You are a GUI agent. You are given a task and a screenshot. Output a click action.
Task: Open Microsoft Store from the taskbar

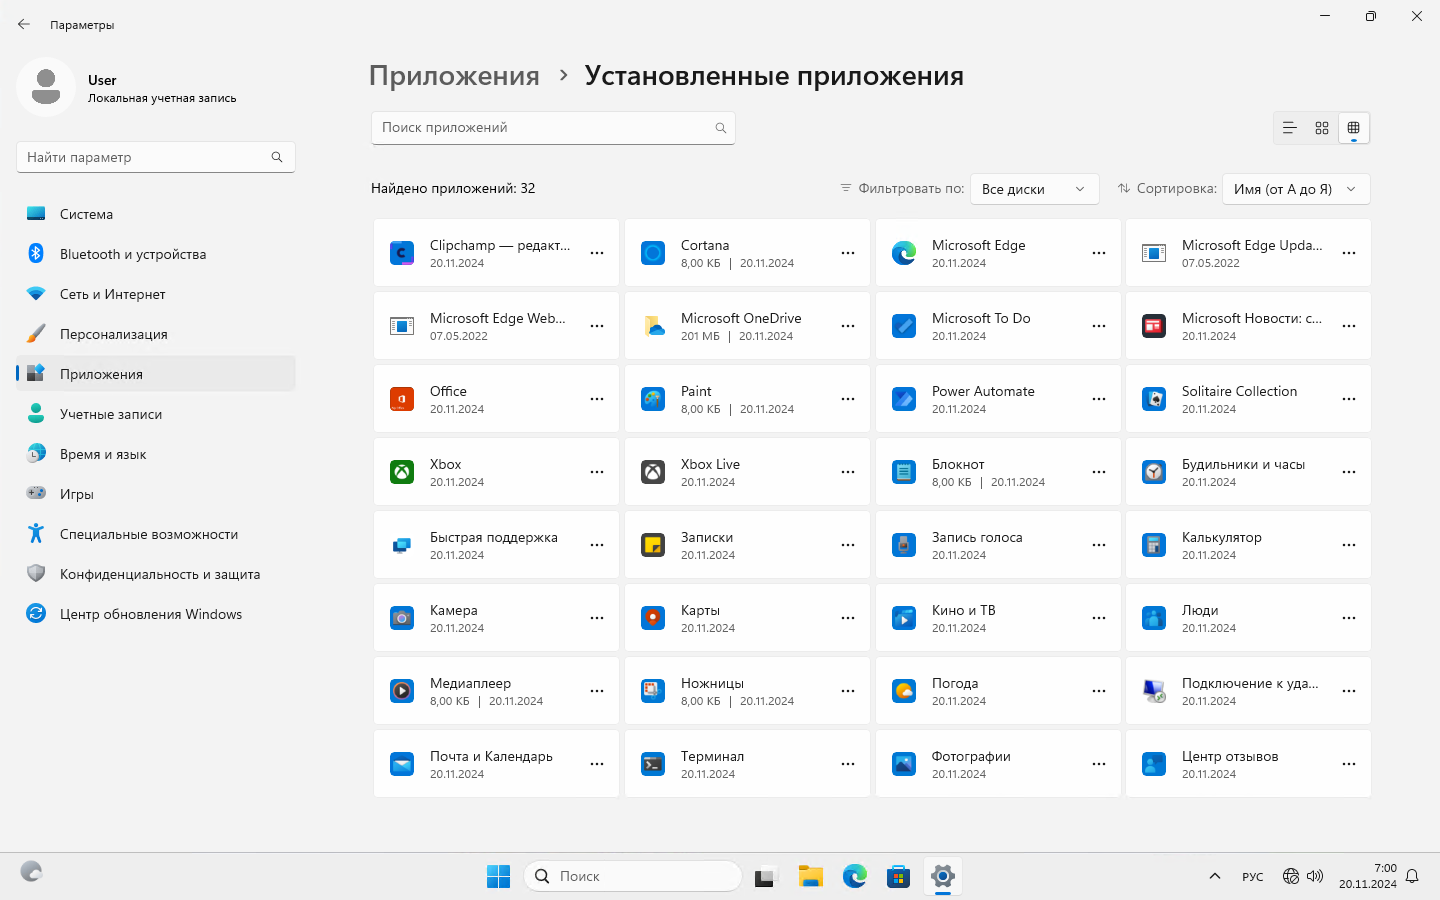(898, 876)
